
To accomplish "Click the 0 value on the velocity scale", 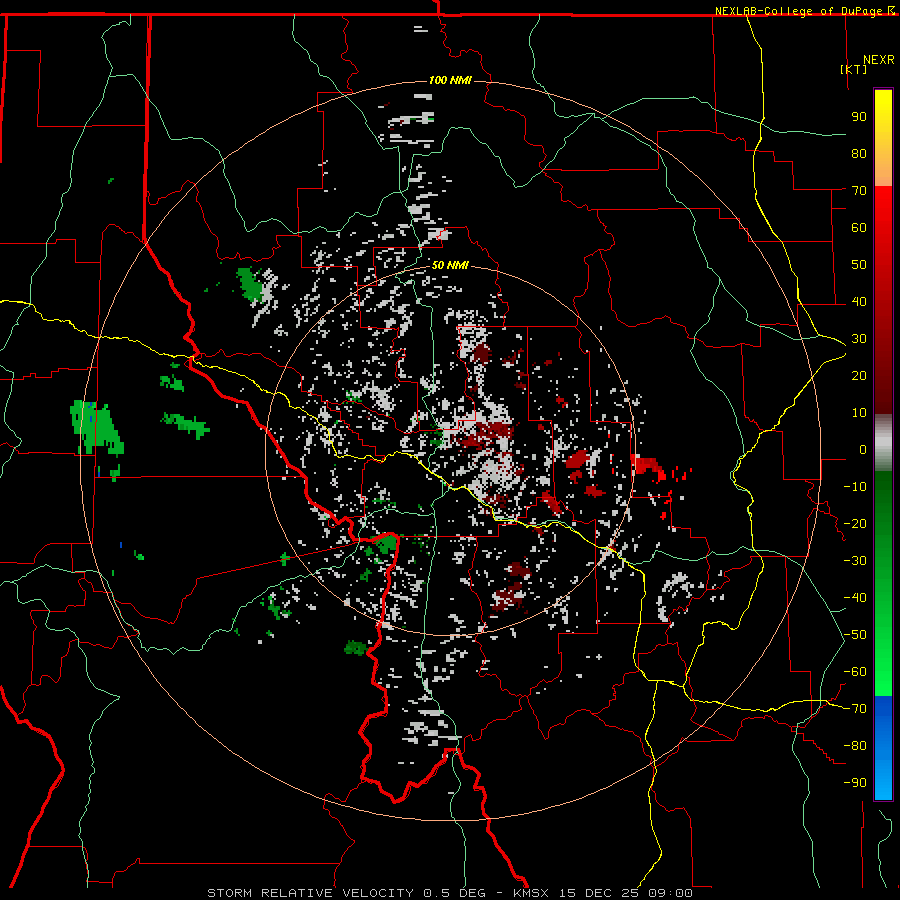I will pos(863,449).
